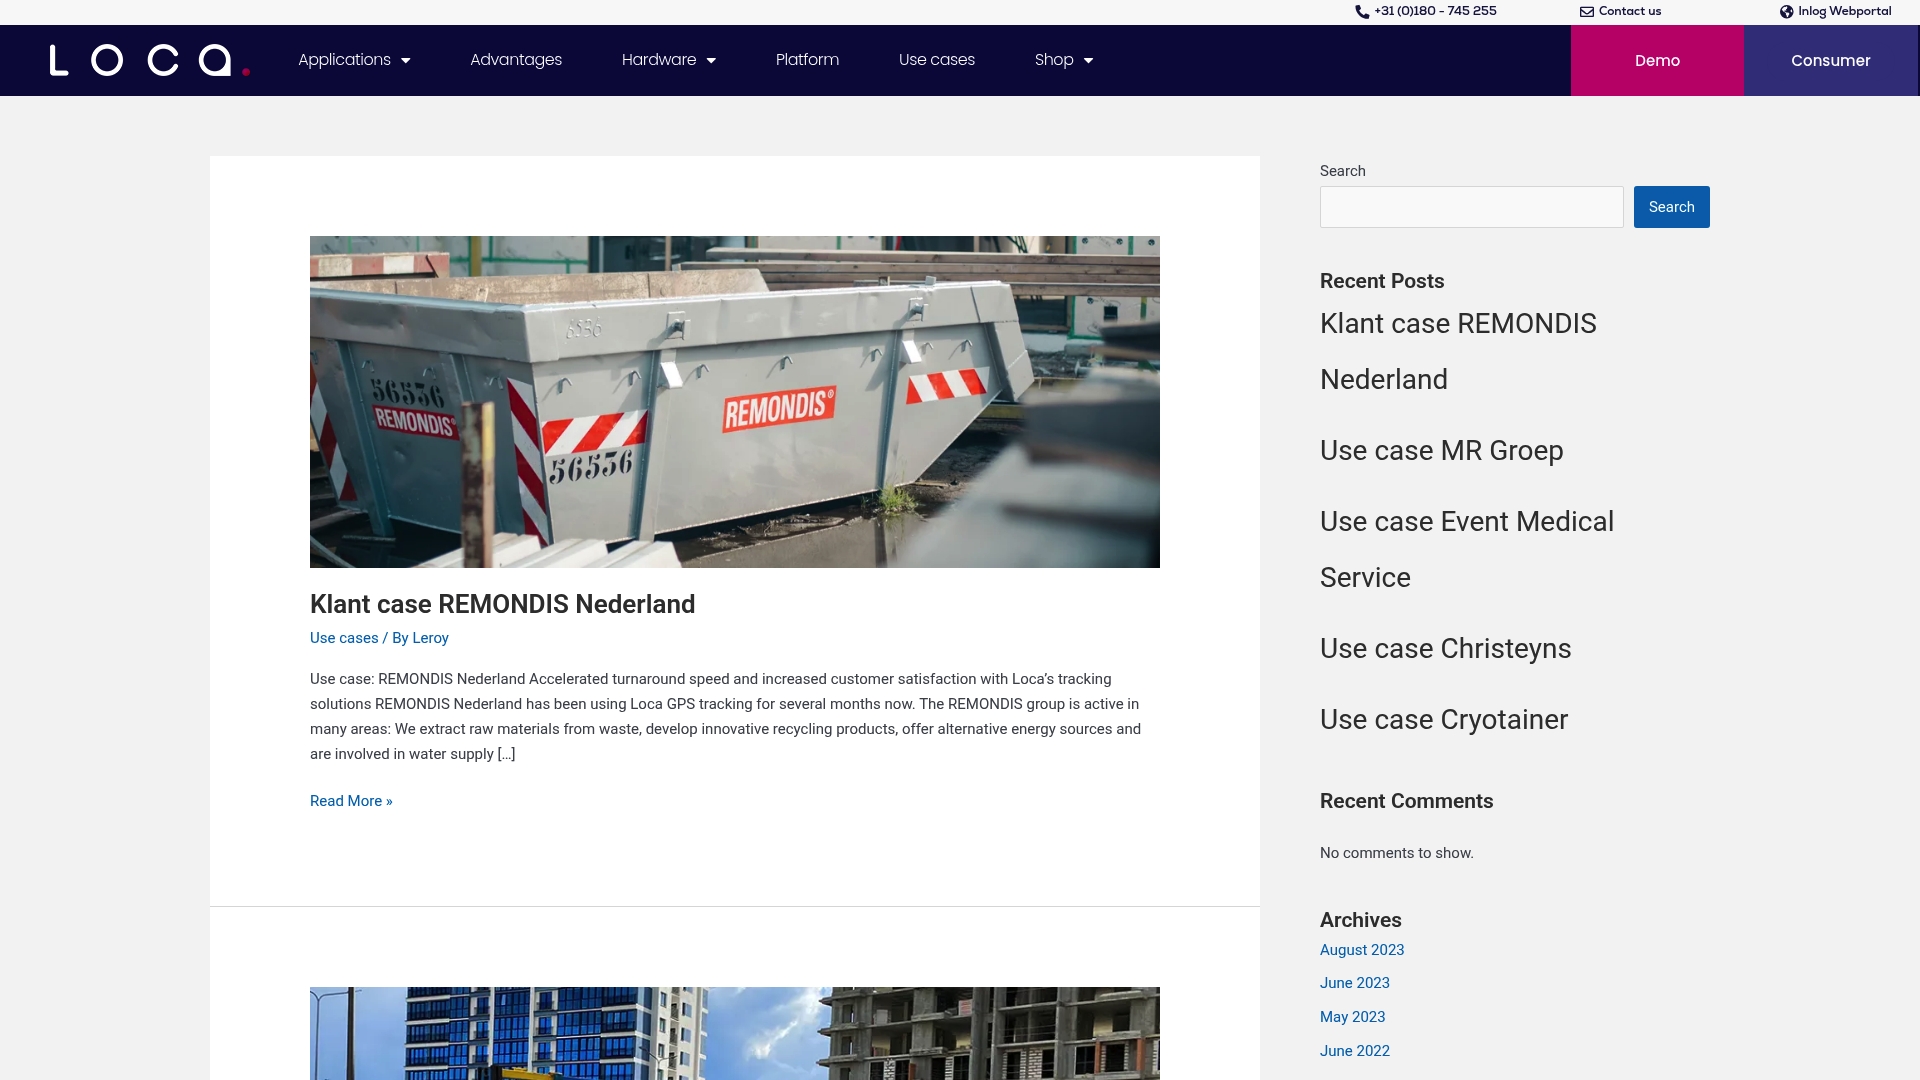Click the envelope icon beside Contact us
This screenshot has height=1080, width=1920.
click(x=1587, y=12)
